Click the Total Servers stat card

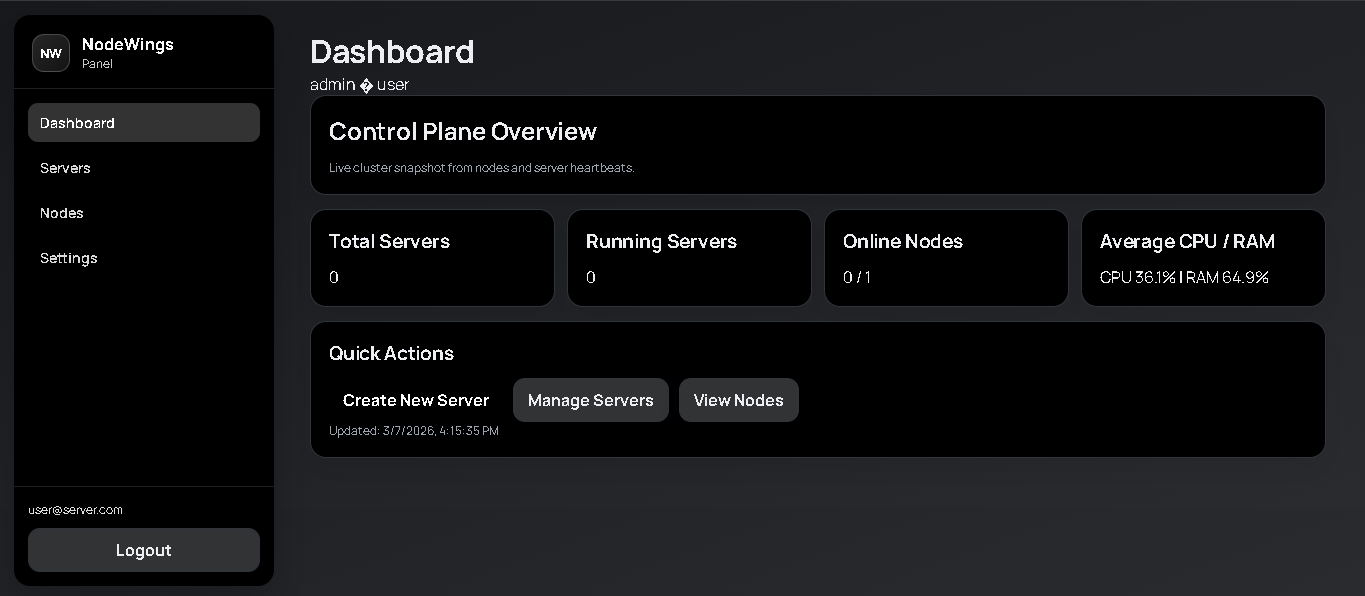(432, 257)
